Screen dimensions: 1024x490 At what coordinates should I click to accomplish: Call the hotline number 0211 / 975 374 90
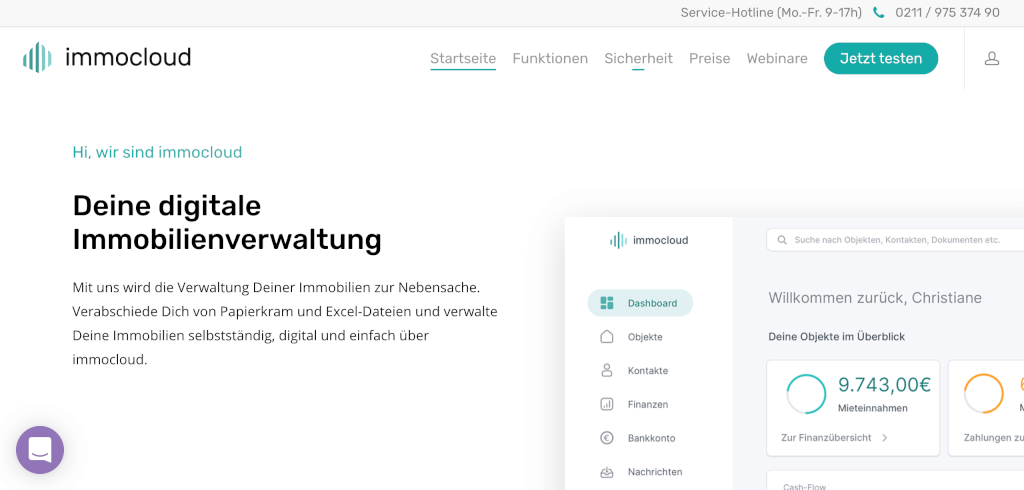pyautogui.click(x=947, y=12)
